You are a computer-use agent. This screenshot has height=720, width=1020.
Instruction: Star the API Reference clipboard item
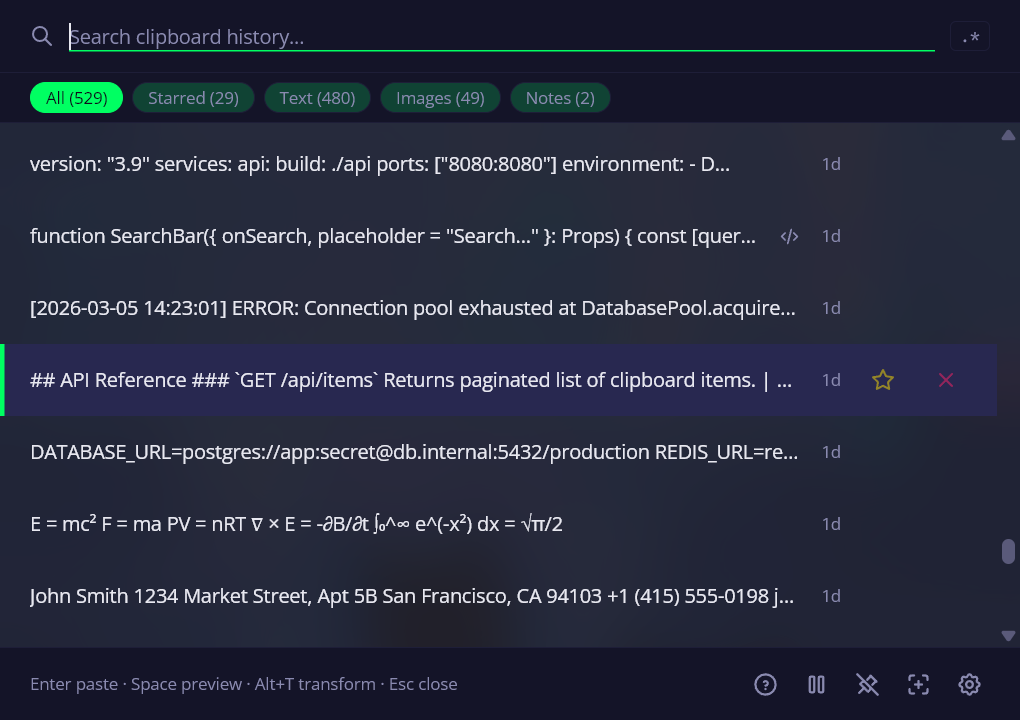tap(882, 380)
